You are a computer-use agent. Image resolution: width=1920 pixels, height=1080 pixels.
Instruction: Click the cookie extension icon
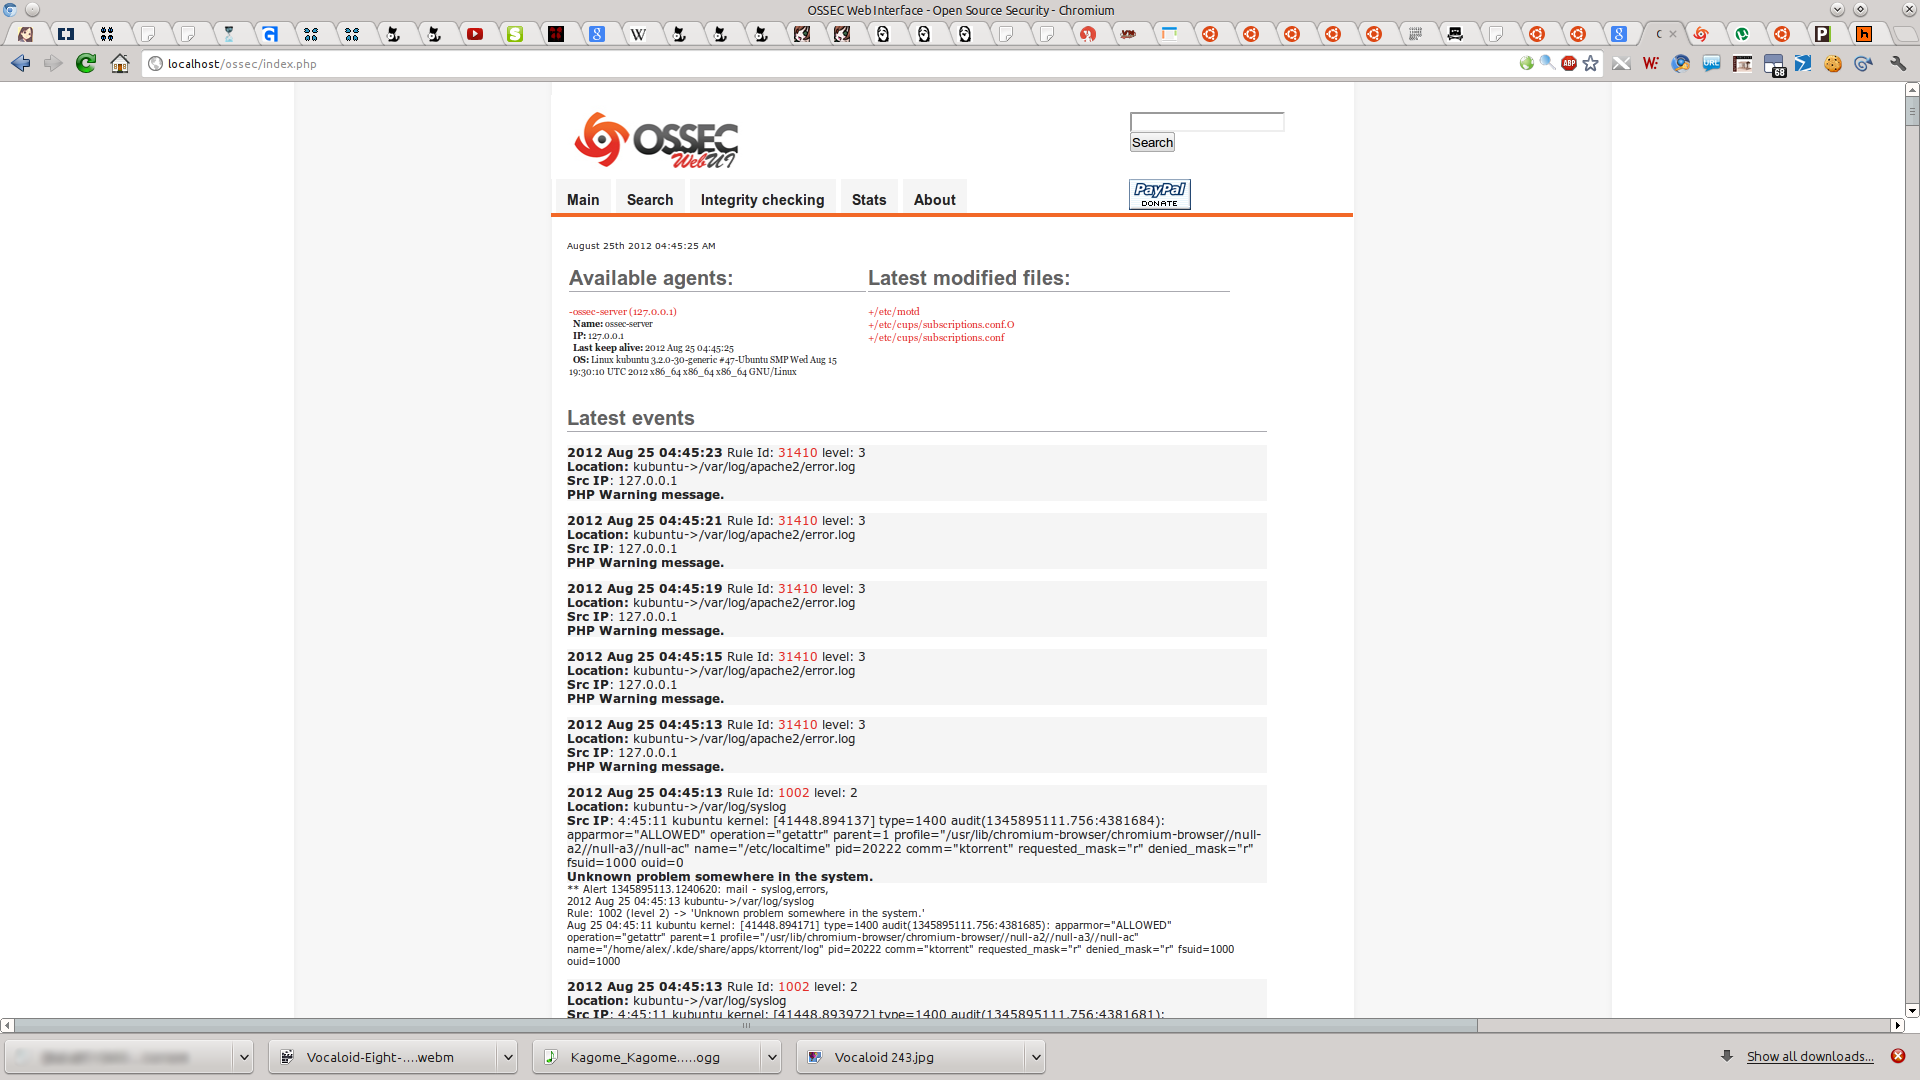[x=1833, y=63]
